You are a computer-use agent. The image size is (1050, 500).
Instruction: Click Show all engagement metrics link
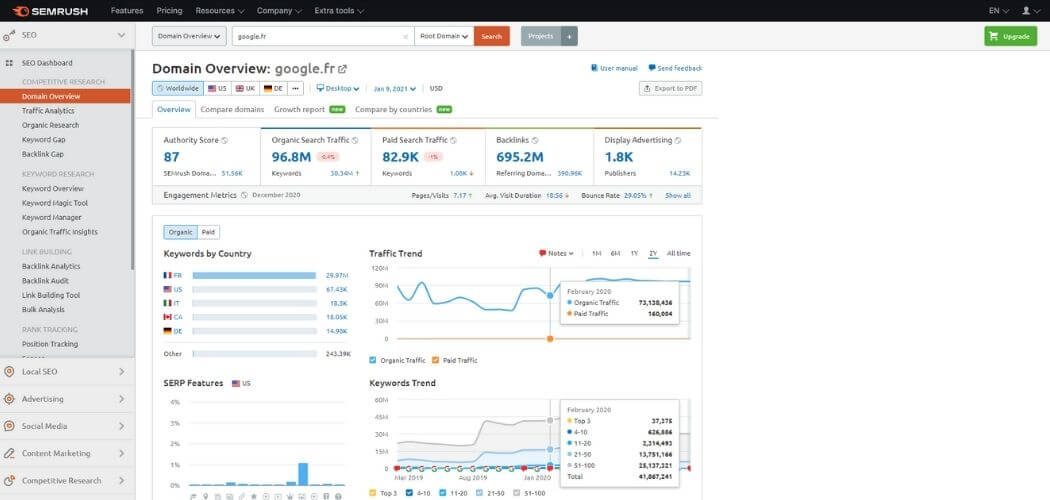(x=678, y=195)
